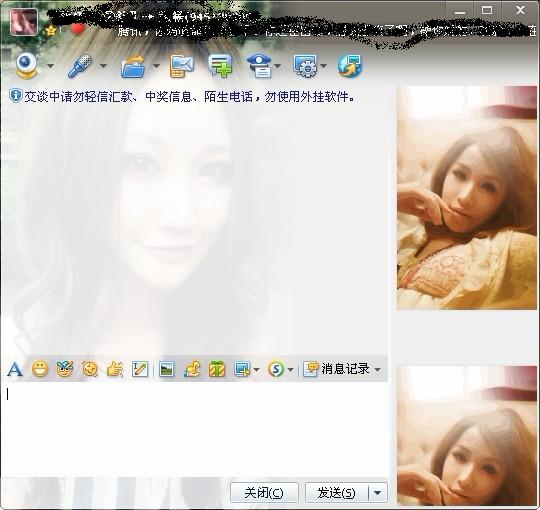This screenshot has width=540, height=510.
Task: Expand the file transfer options arrow
Action: (156, 66)
